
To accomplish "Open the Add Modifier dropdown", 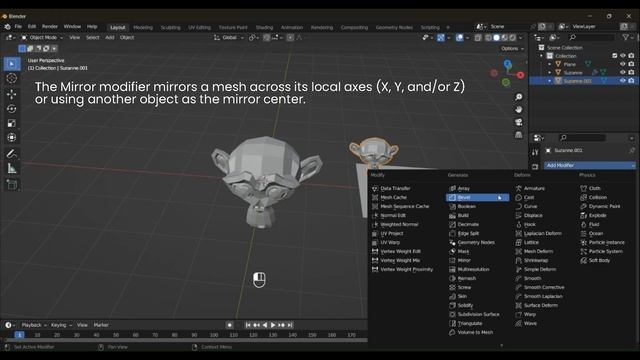I will point(590,165).
